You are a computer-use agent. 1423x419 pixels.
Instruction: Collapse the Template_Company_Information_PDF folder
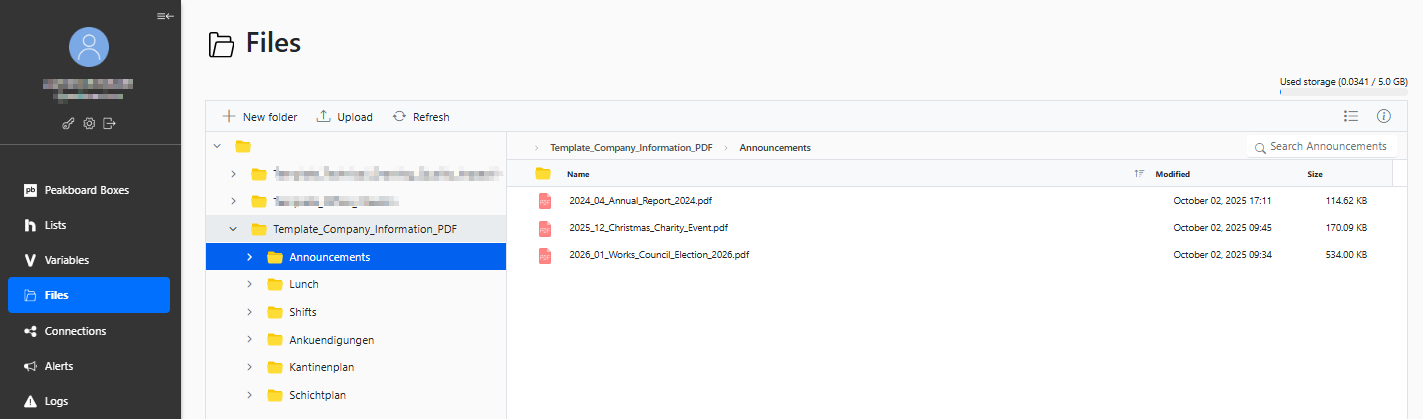pos(233,229)
